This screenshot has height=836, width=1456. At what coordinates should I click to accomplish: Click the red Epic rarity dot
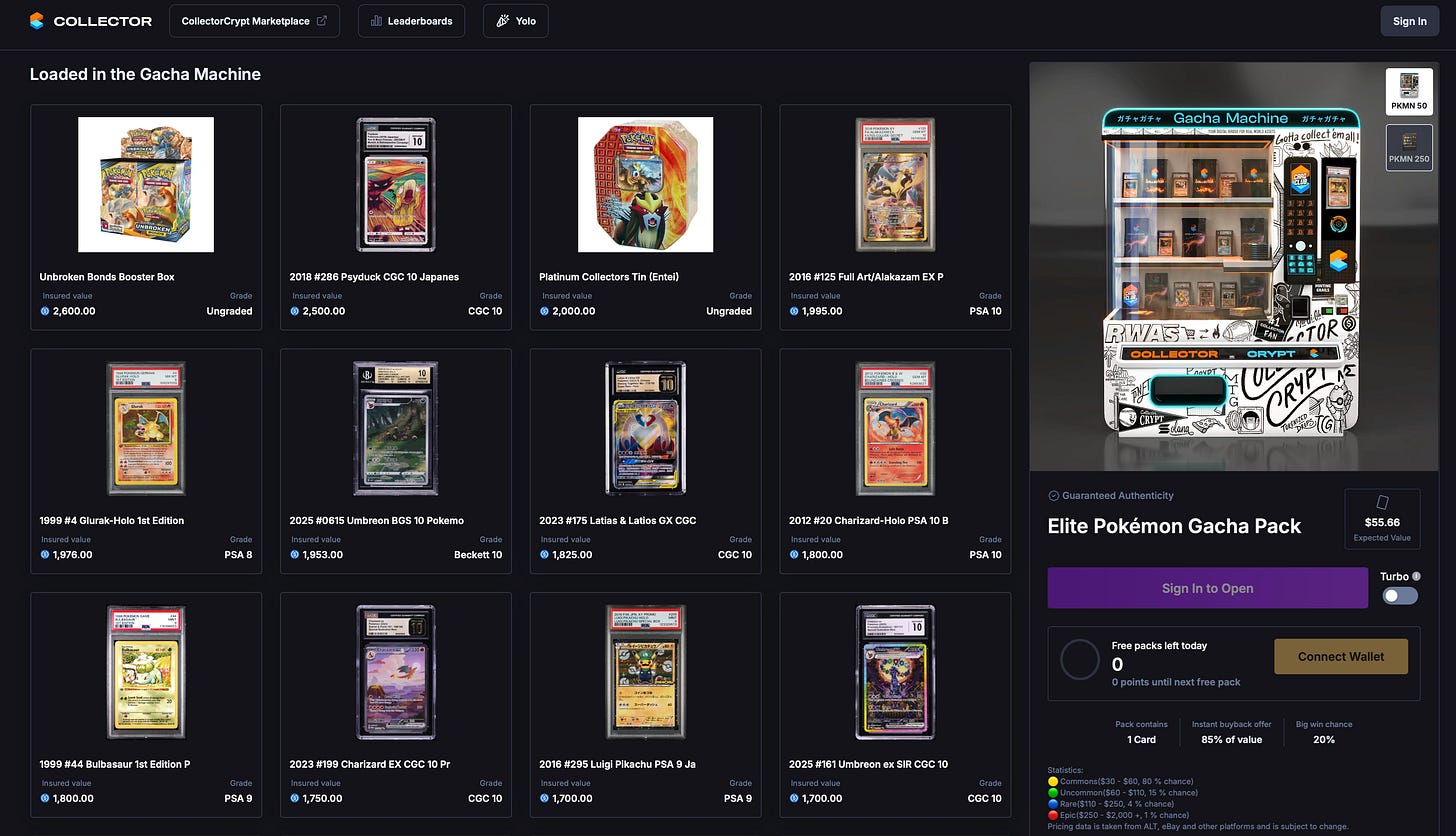pyautogui.click(x=1053, y=815)
